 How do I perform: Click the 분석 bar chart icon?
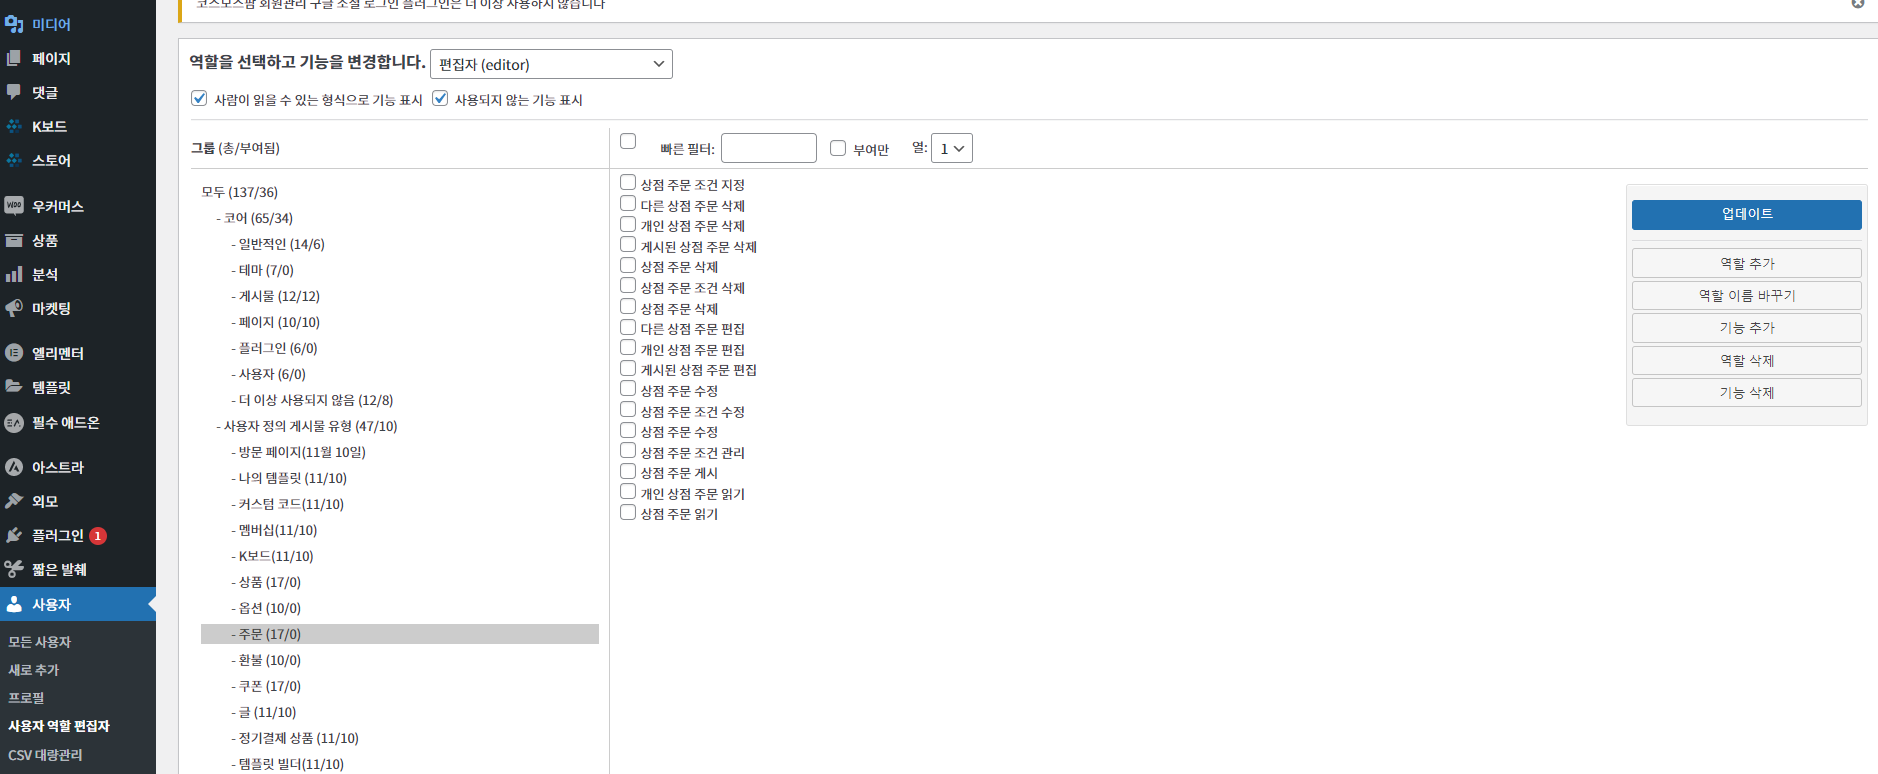tap(14, 274)
